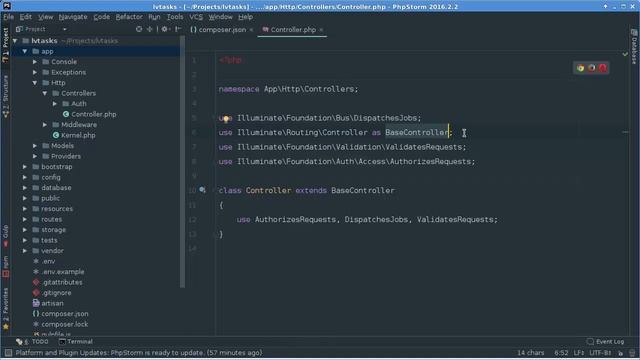
Task: Open the Event Log
Action: point(606,342)
